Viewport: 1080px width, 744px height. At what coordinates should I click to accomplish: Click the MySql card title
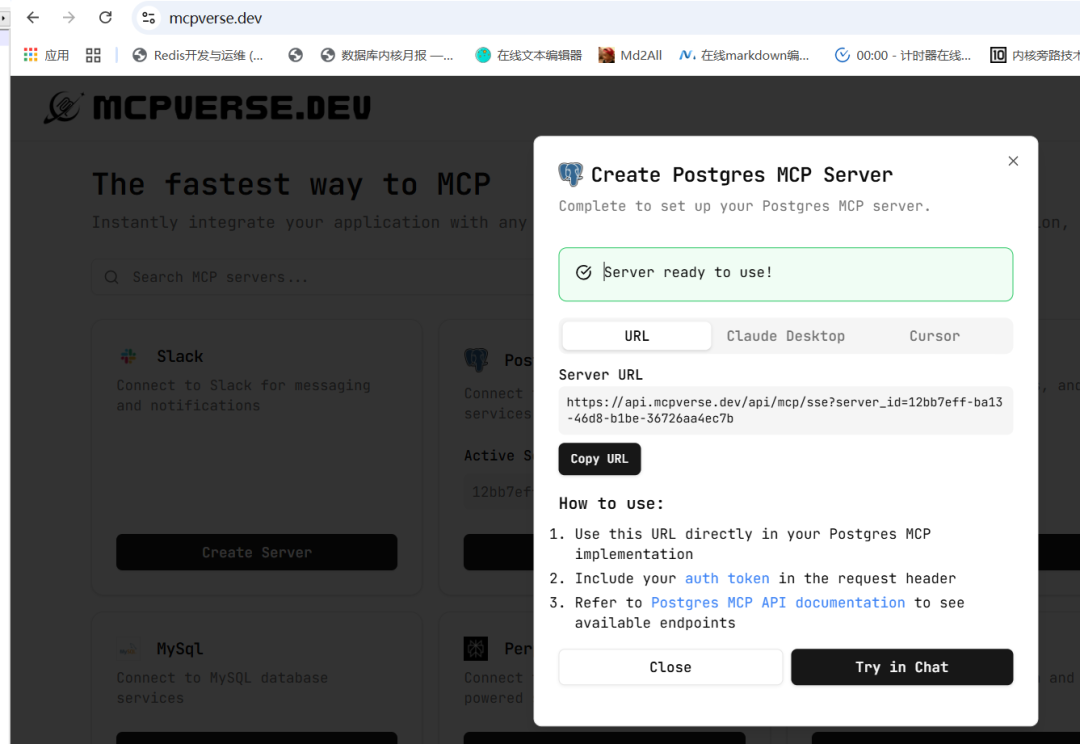click(x=180, y=649)
